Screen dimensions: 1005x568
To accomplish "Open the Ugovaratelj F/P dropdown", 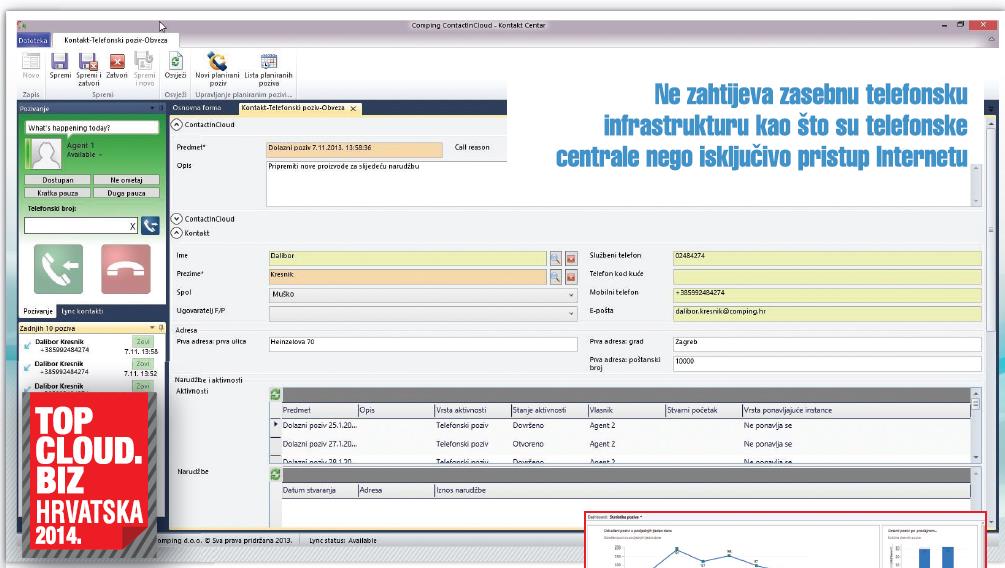I will 573,314.
